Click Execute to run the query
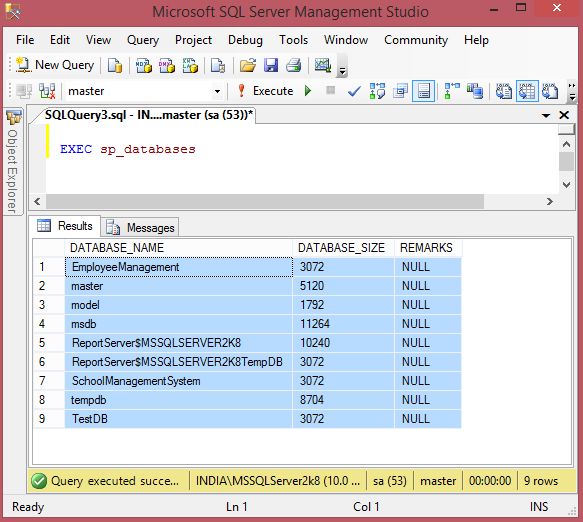Screen dimensions: 583x522 point(265,91)
